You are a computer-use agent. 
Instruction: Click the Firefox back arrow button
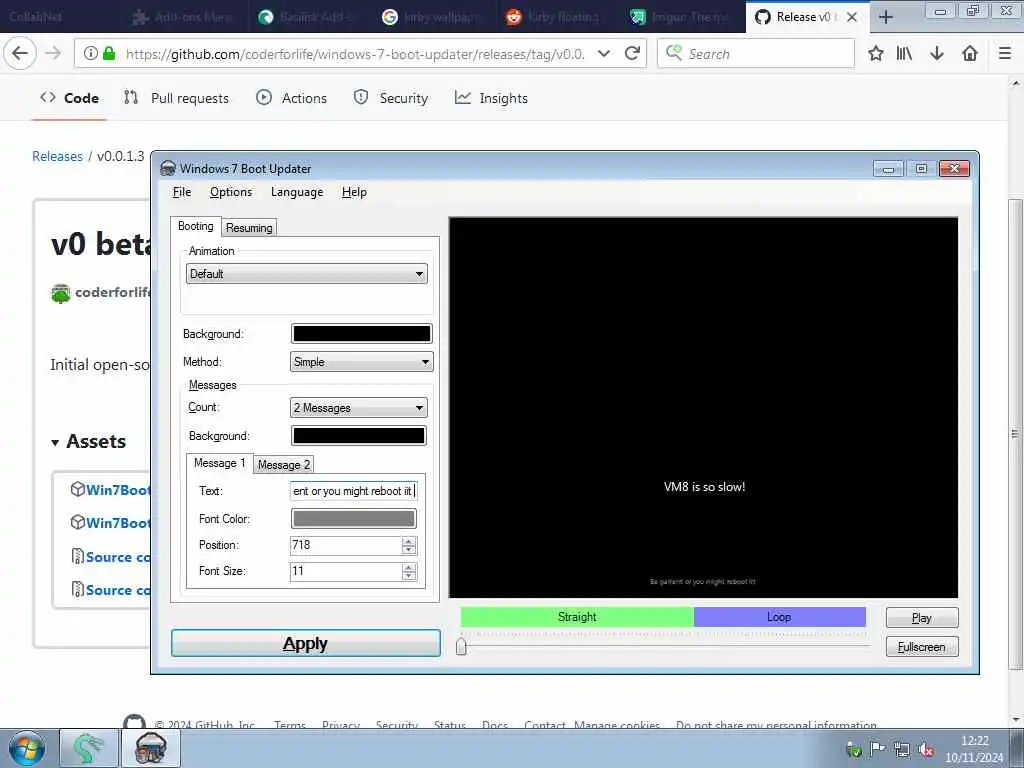click(20, 54)
